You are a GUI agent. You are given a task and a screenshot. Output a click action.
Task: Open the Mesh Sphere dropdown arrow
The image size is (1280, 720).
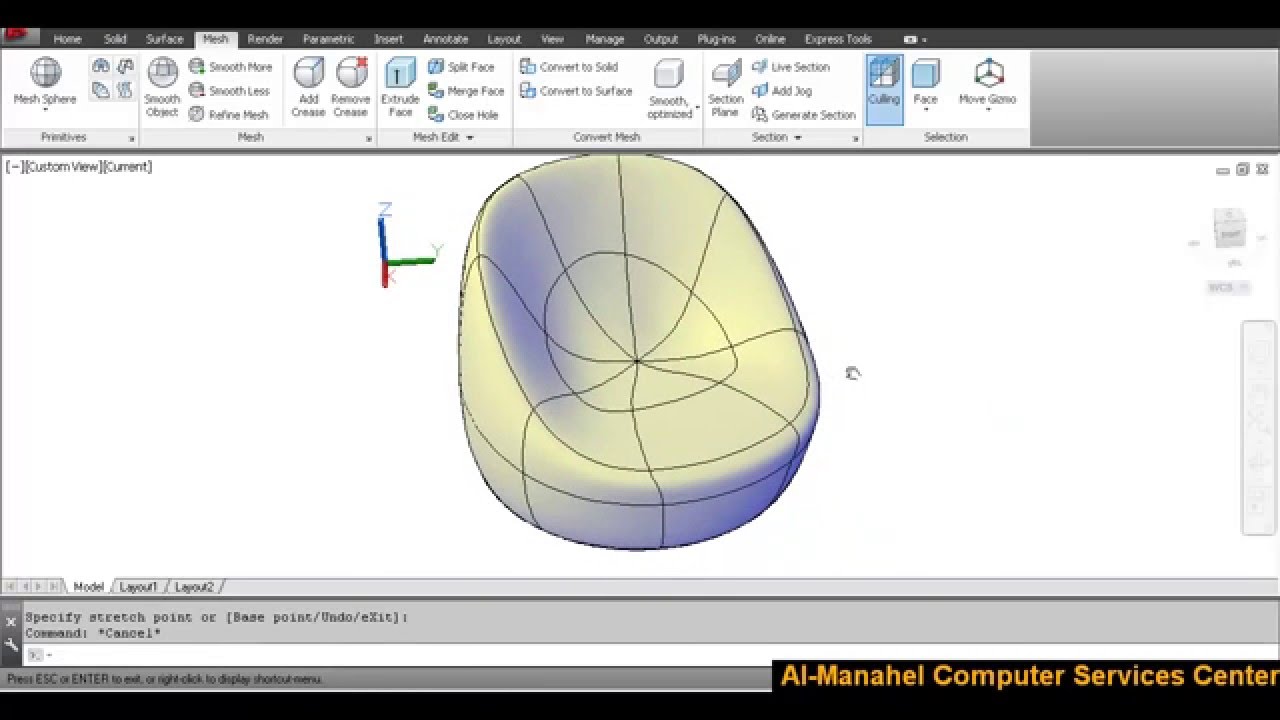tap(45, 110)
